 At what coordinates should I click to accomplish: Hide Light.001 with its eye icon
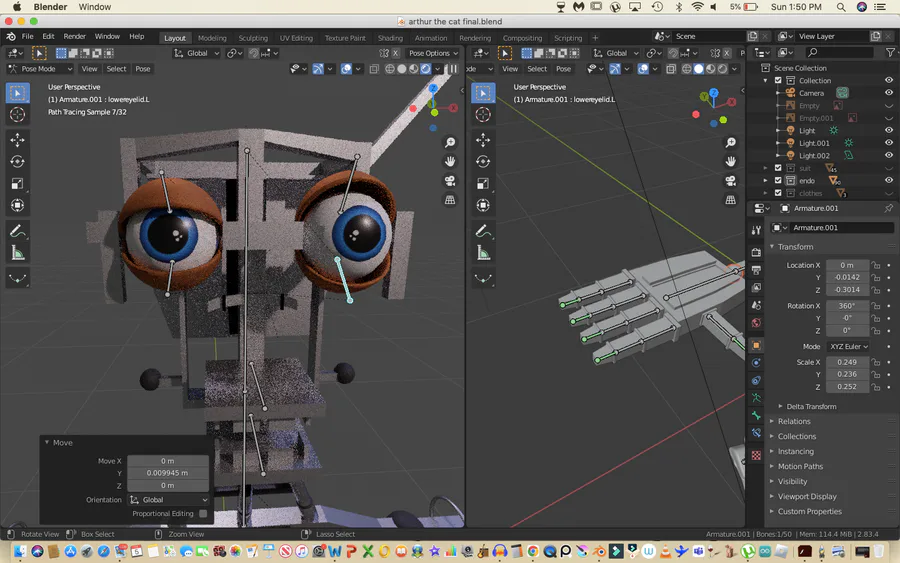pos(889,143)
